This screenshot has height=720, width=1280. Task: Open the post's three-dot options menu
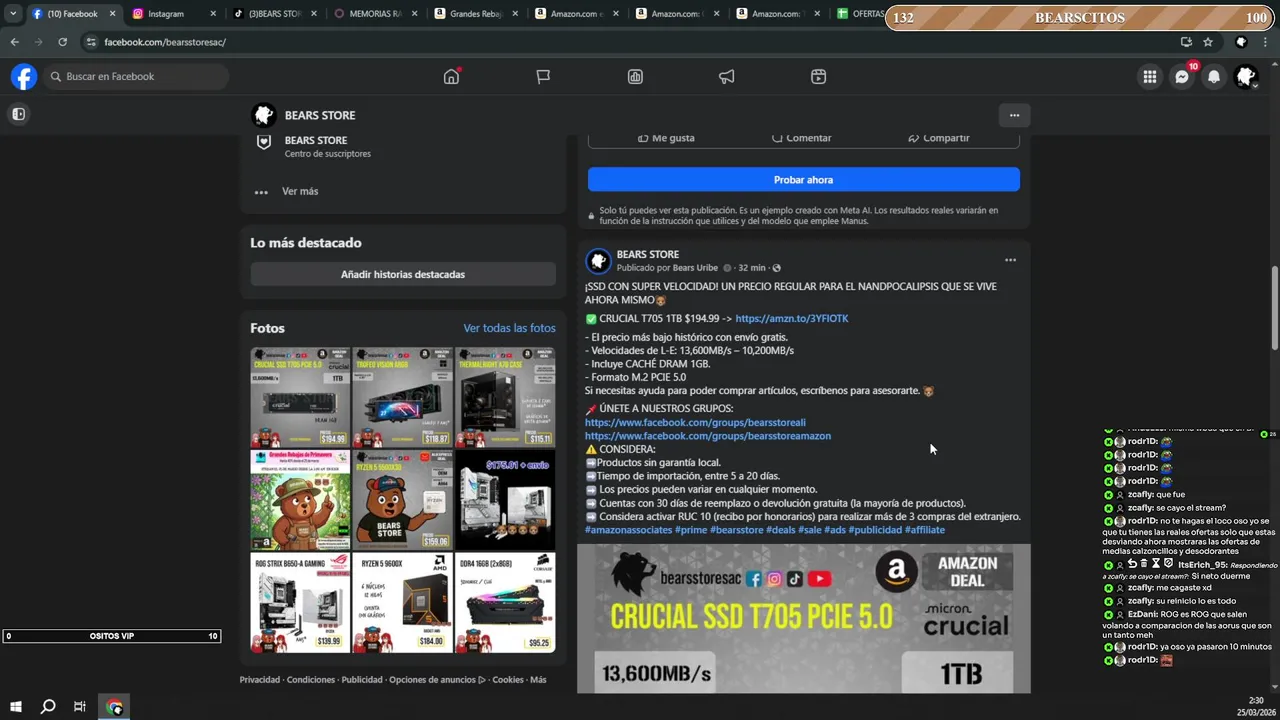[x=1010, y=260]
